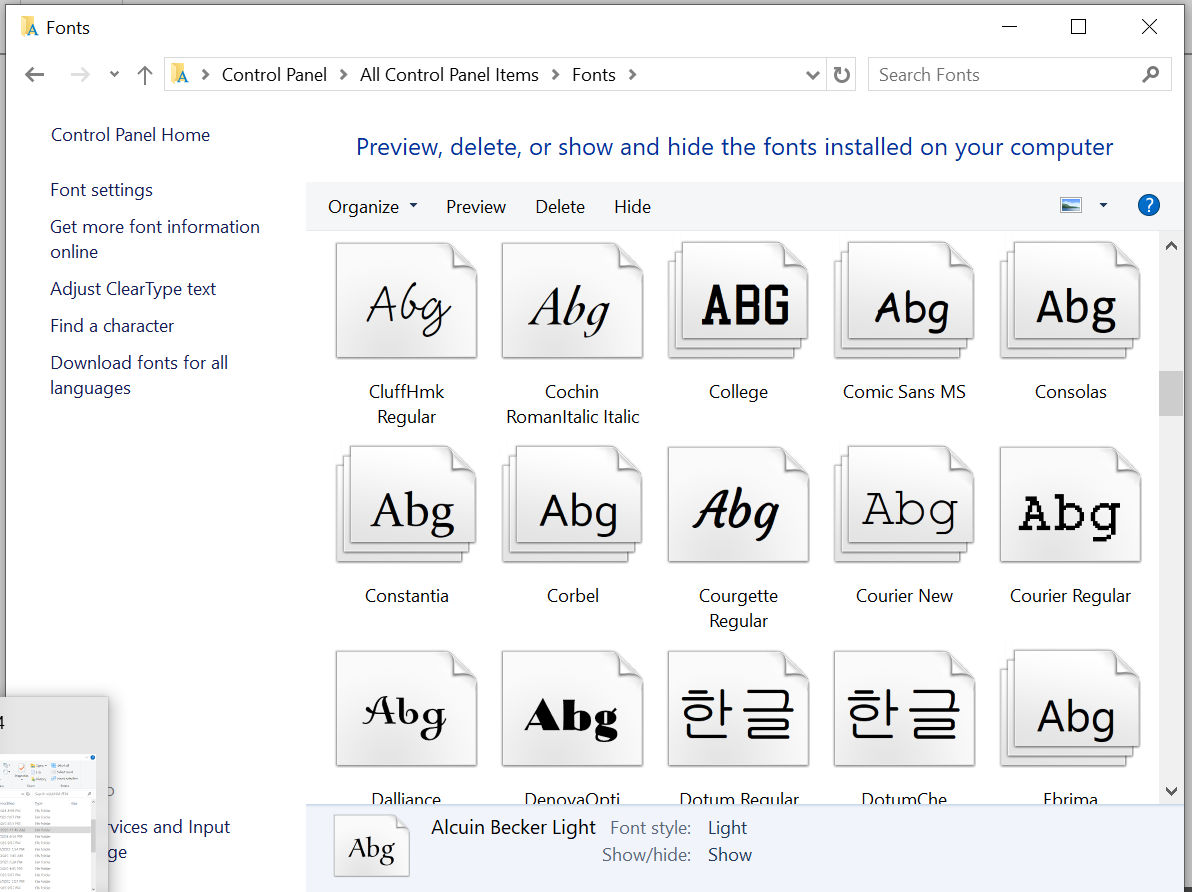Image resolution: width=1192 pixels, height=892 pixels.
Task: Select the Ebrima font icon
Action: [1070, 708]
